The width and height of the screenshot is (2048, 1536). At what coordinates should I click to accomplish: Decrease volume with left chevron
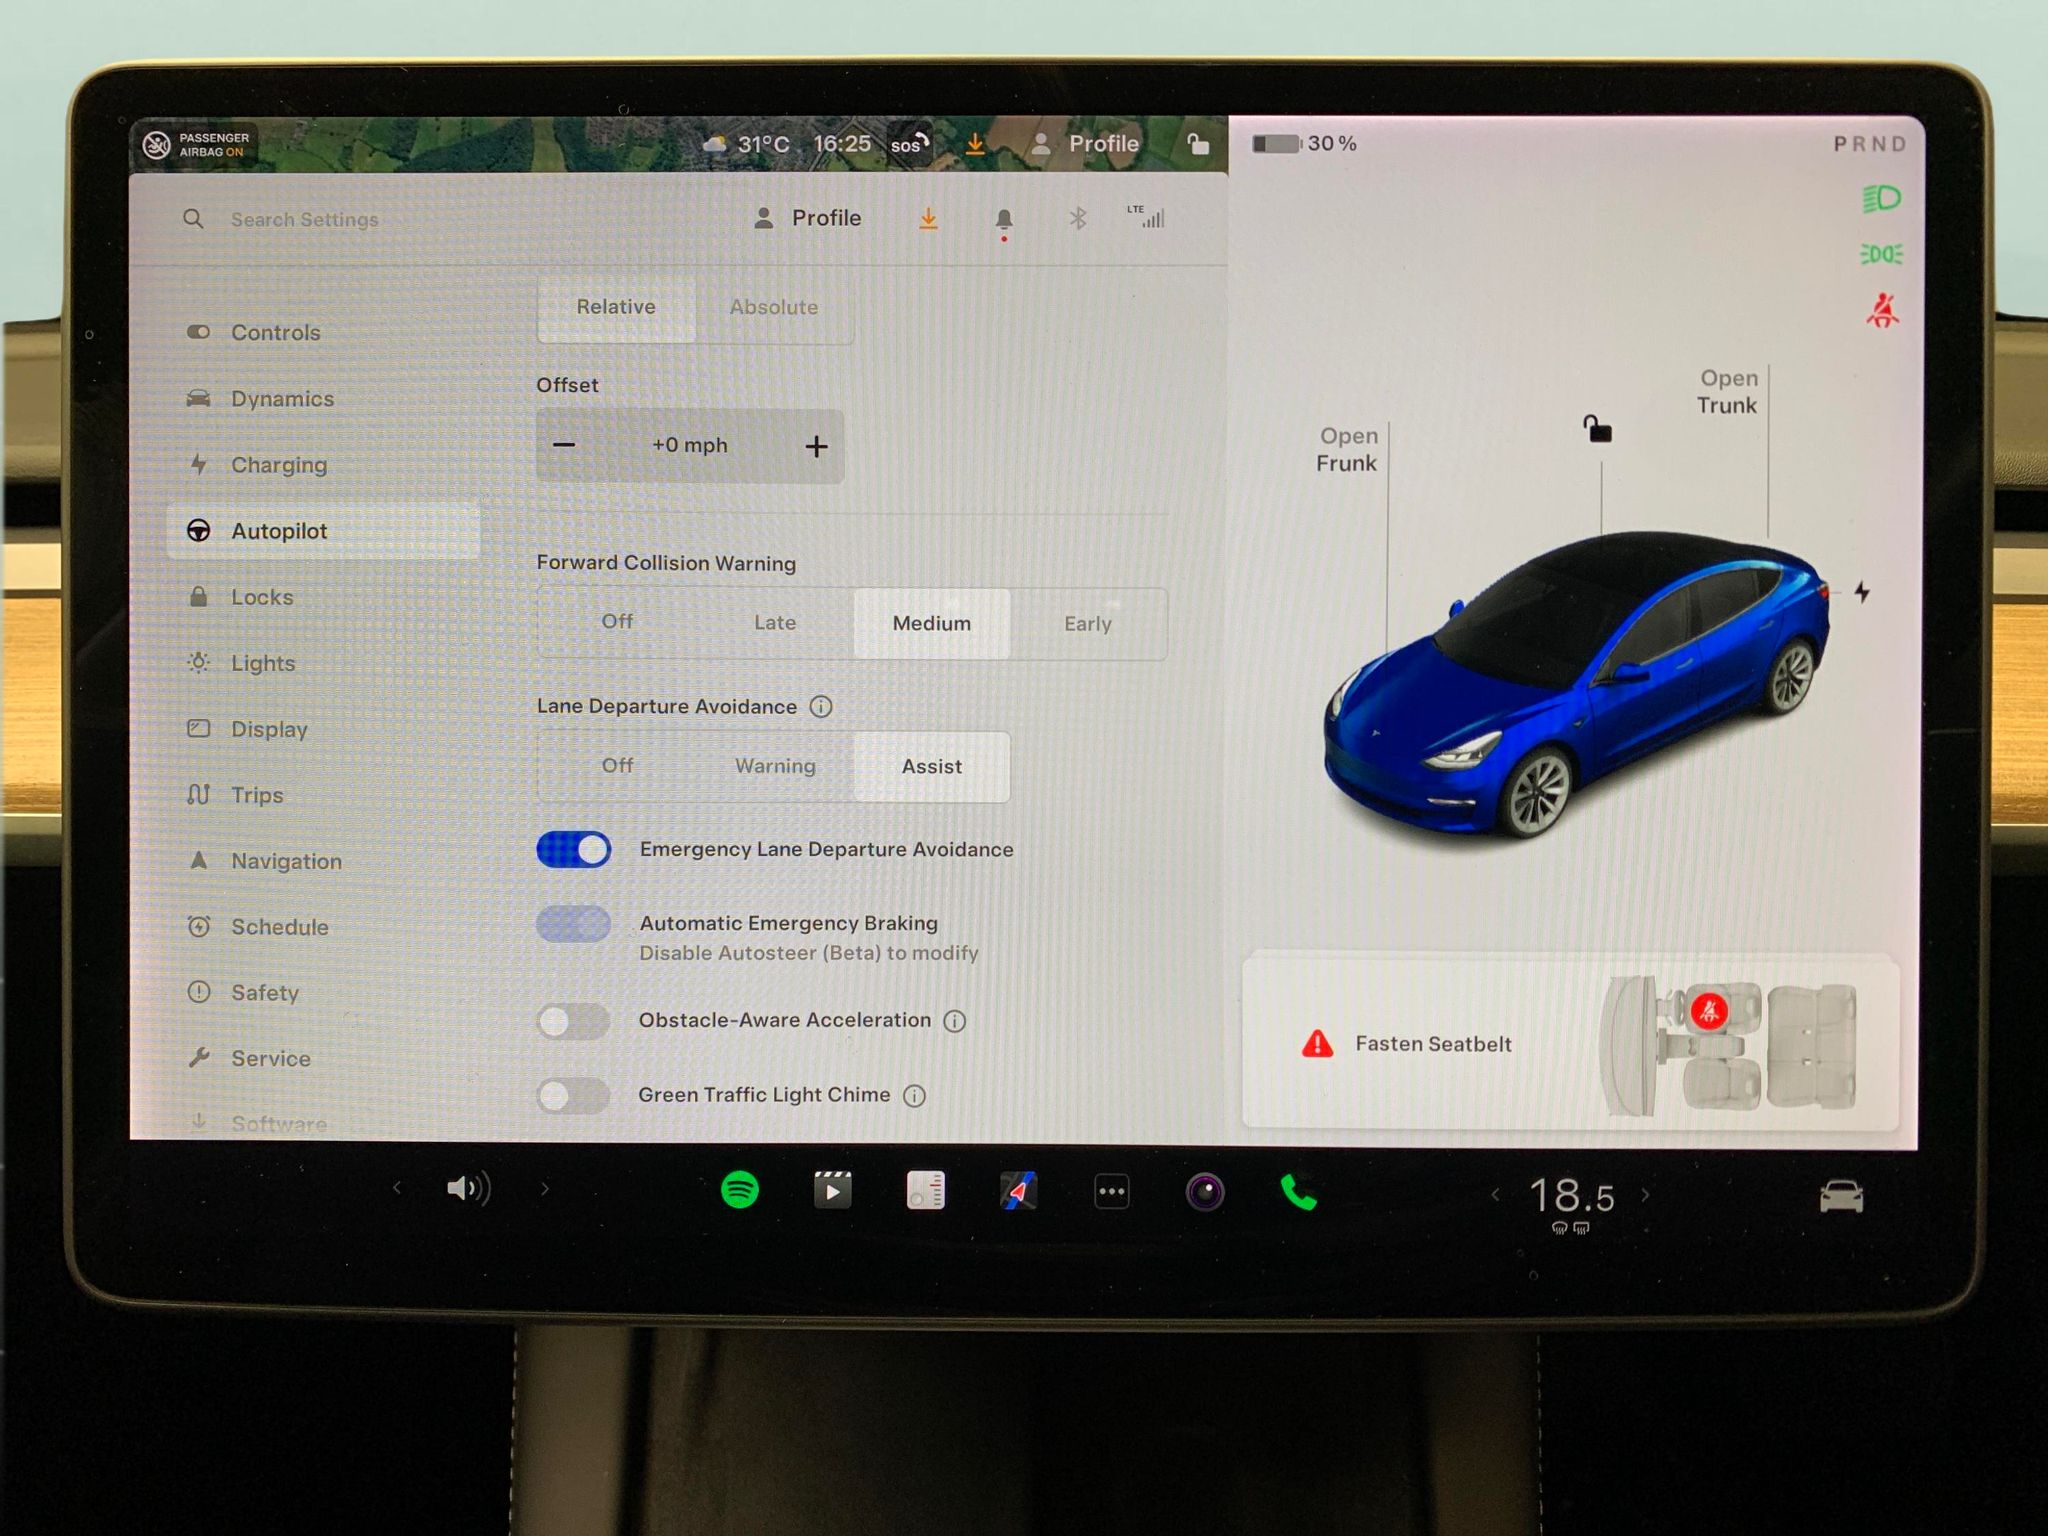[397, 1188]
